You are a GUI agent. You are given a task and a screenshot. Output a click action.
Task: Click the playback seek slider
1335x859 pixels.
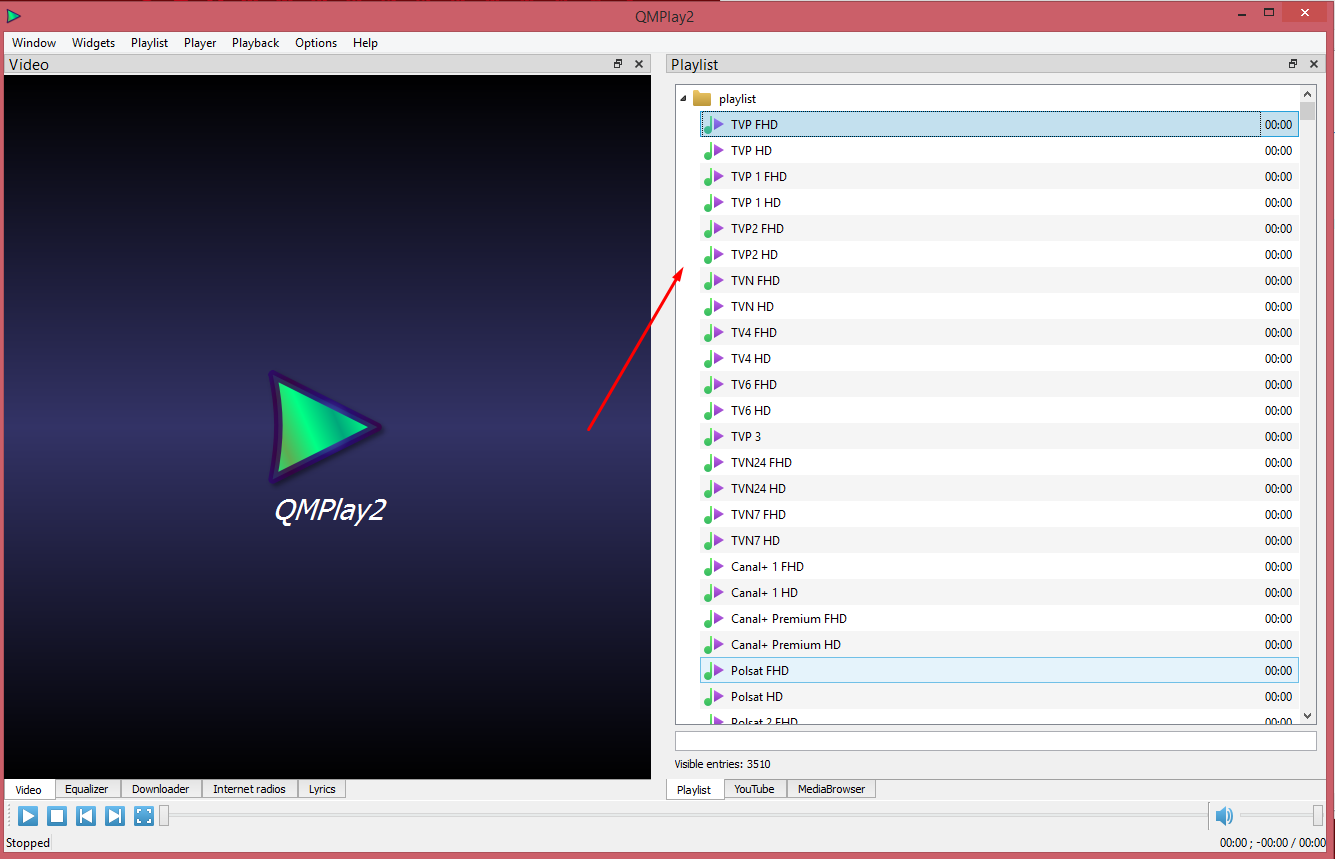click(683, 816)
